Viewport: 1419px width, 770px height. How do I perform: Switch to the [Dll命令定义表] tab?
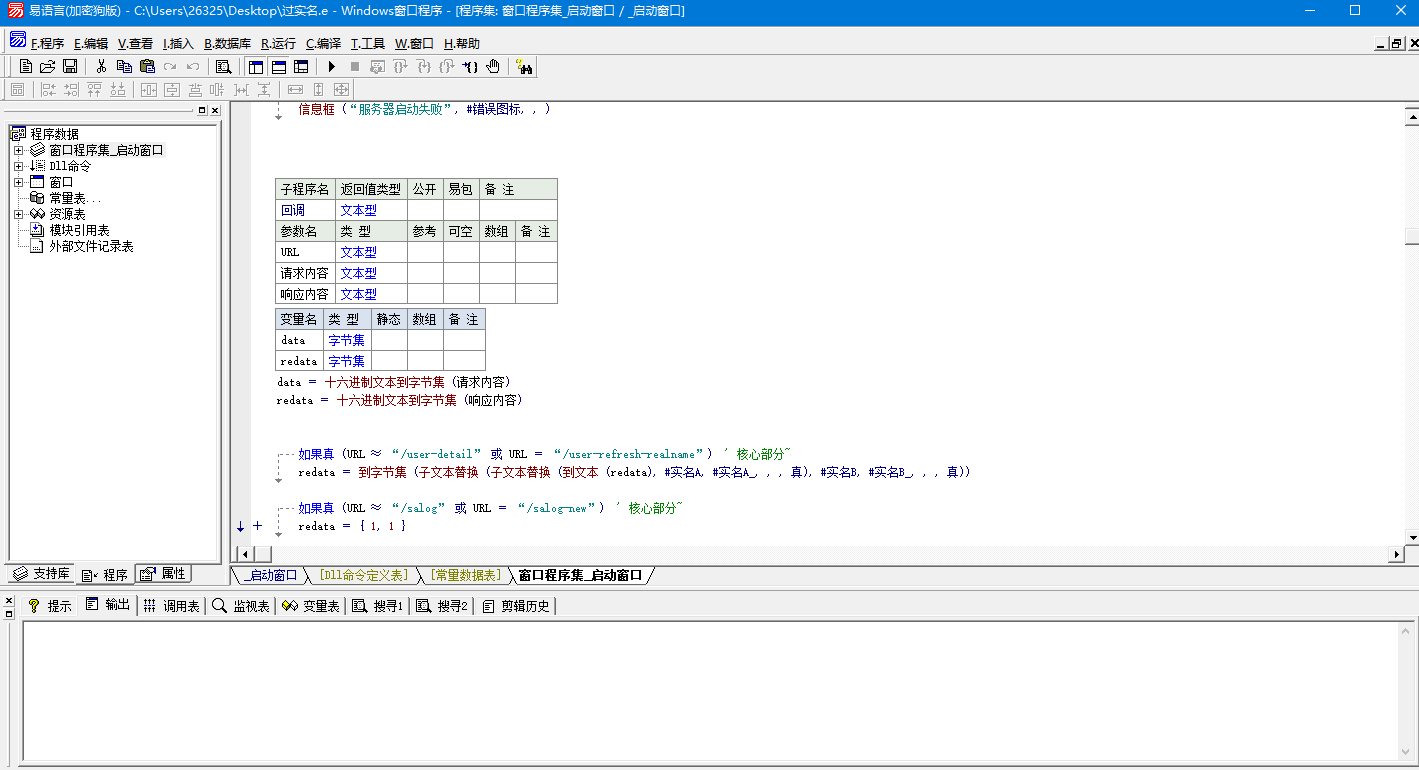[364, 576]
